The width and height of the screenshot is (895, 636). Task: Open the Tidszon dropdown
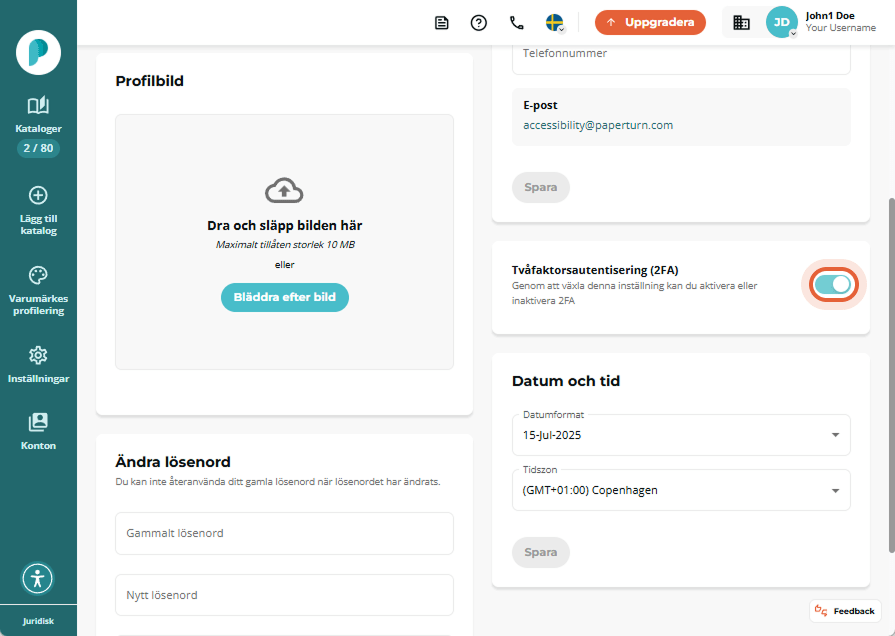coord(681,490)
